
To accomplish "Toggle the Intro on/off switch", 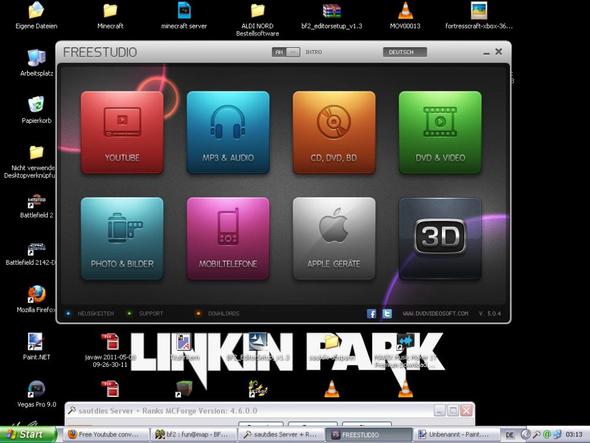I will coord(286,52).
